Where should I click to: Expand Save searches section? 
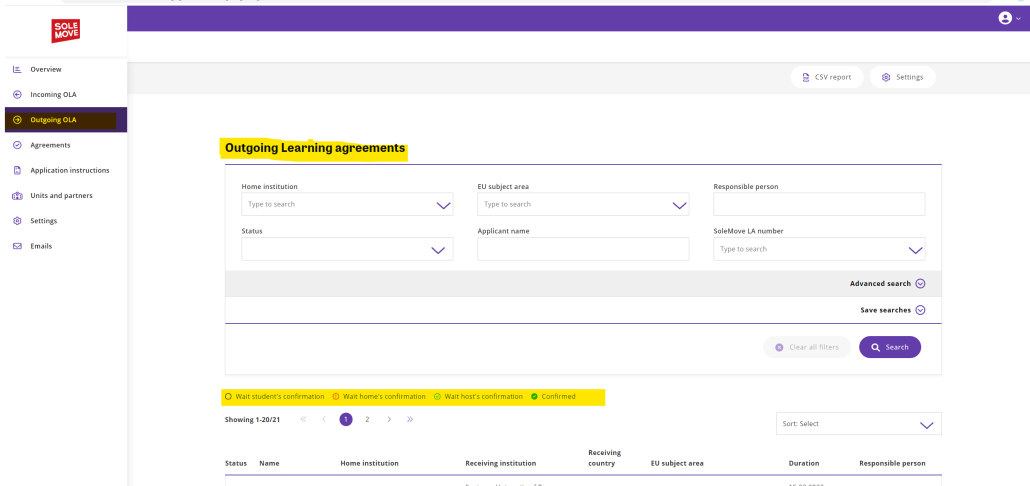click(892, 310)
